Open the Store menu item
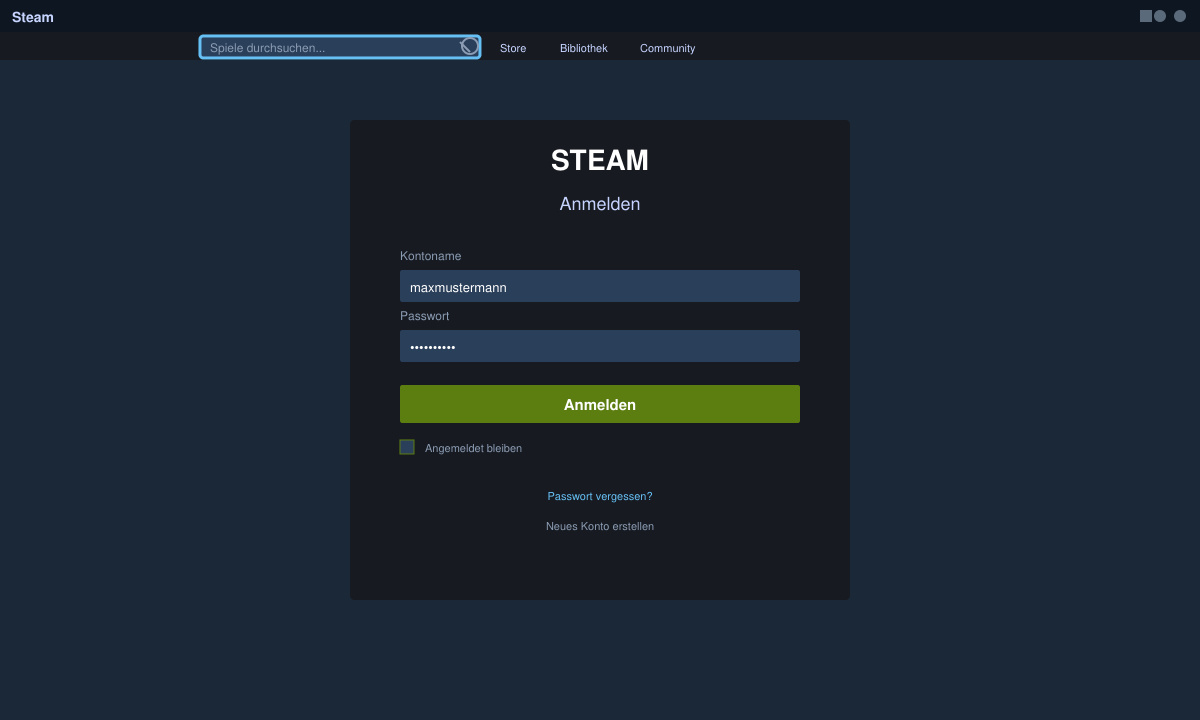The image size is (1200, 720). tap(513, 48)
